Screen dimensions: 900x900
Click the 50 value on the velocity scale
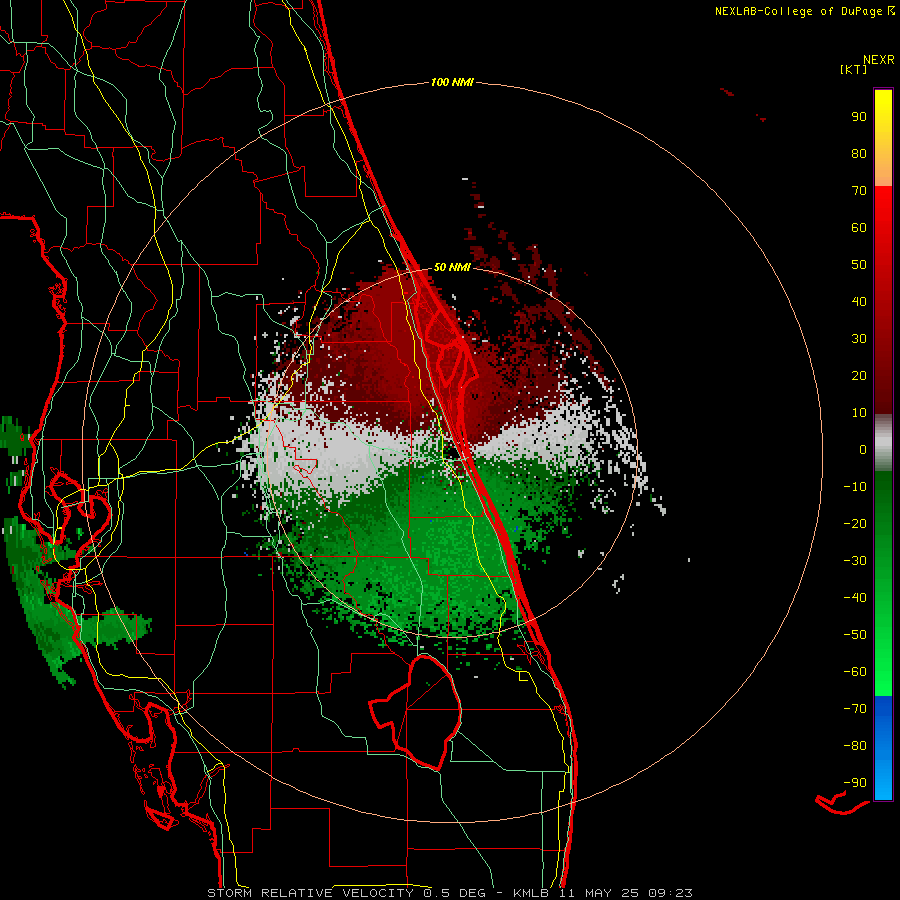tap(859, 265)
